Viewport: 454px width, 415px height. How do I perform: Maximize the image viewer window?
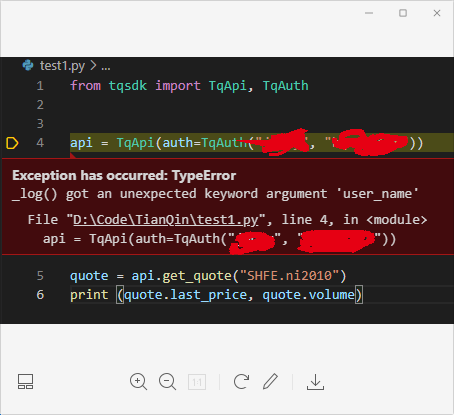coord(403,13)
